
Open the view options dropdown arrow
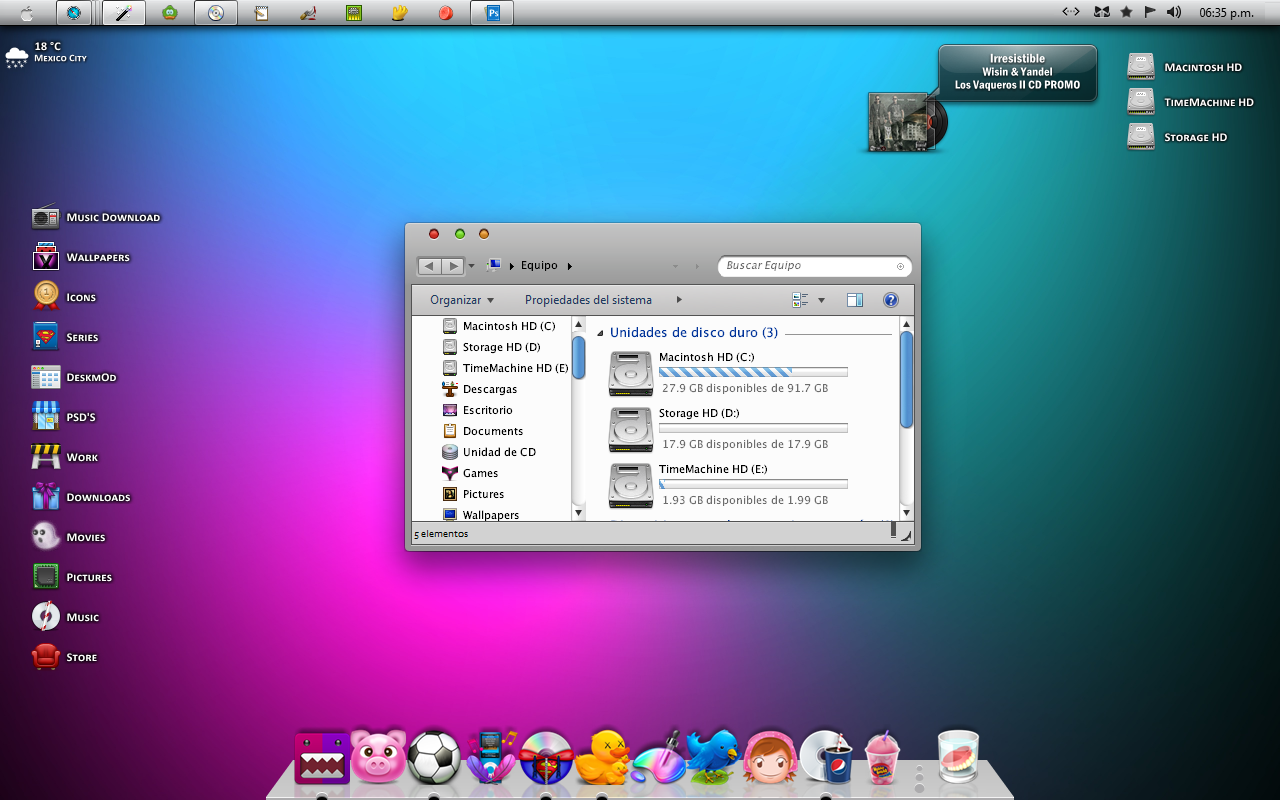coord(822,300)
